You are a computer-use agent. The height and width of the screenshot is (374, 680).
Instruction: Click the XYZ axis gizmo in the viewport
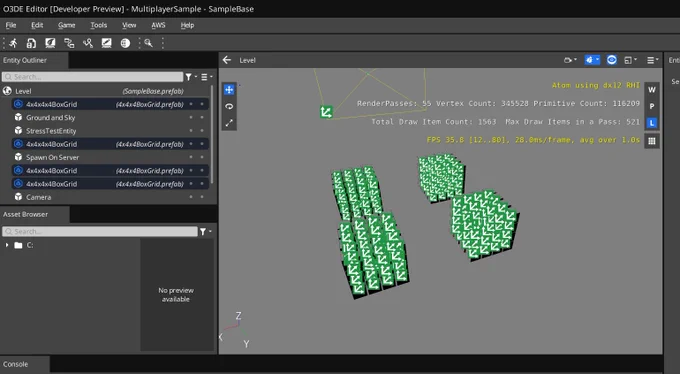click(x=235, y=331)
